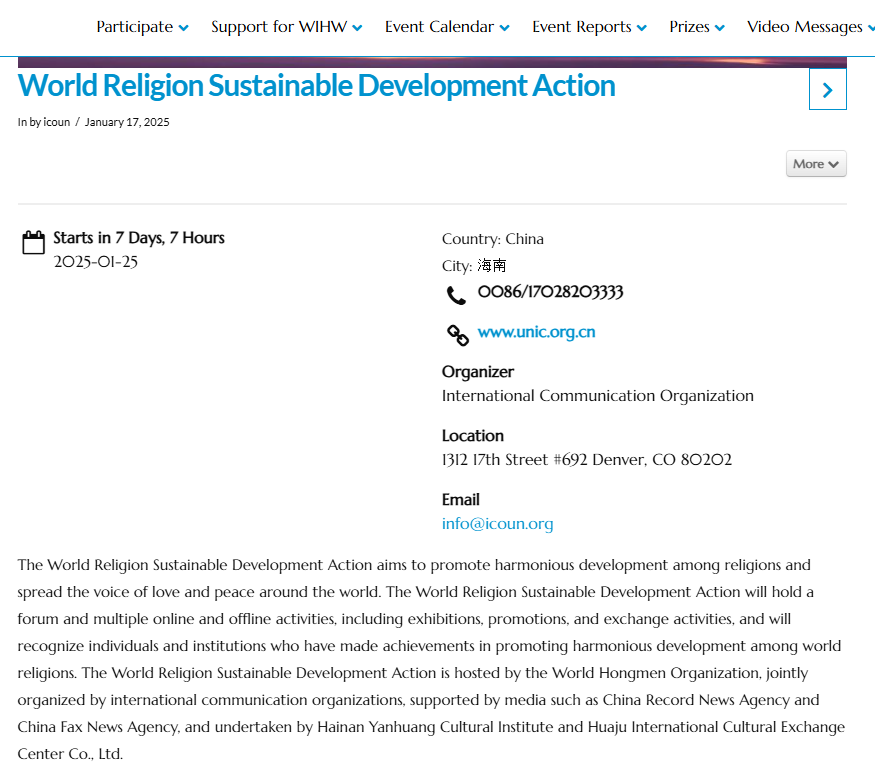Expand the More dropdown button

click(816, 164)
